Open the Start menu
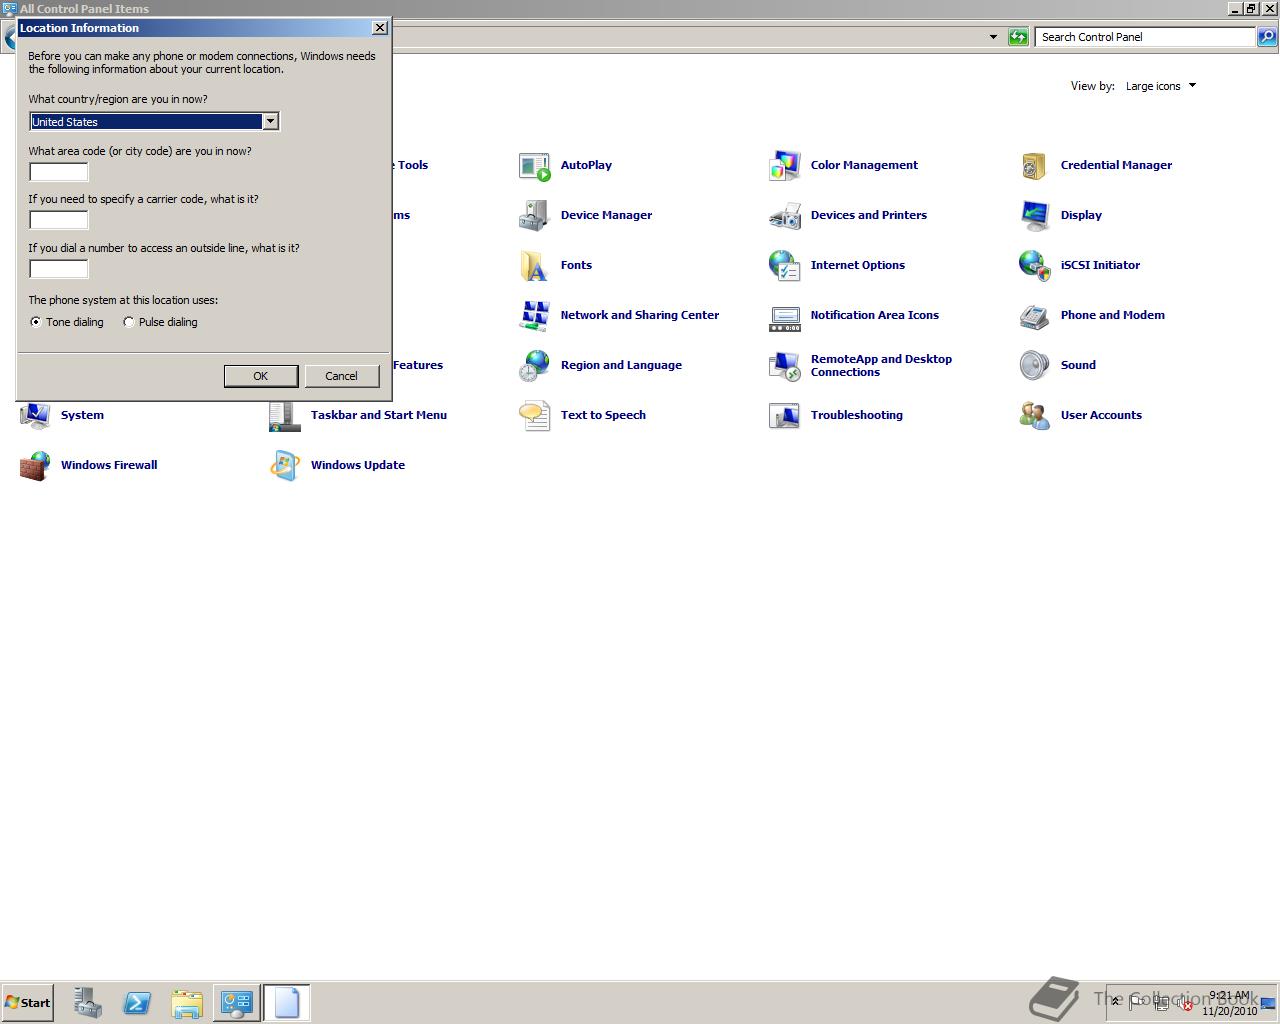 (x=27, y=1003)
